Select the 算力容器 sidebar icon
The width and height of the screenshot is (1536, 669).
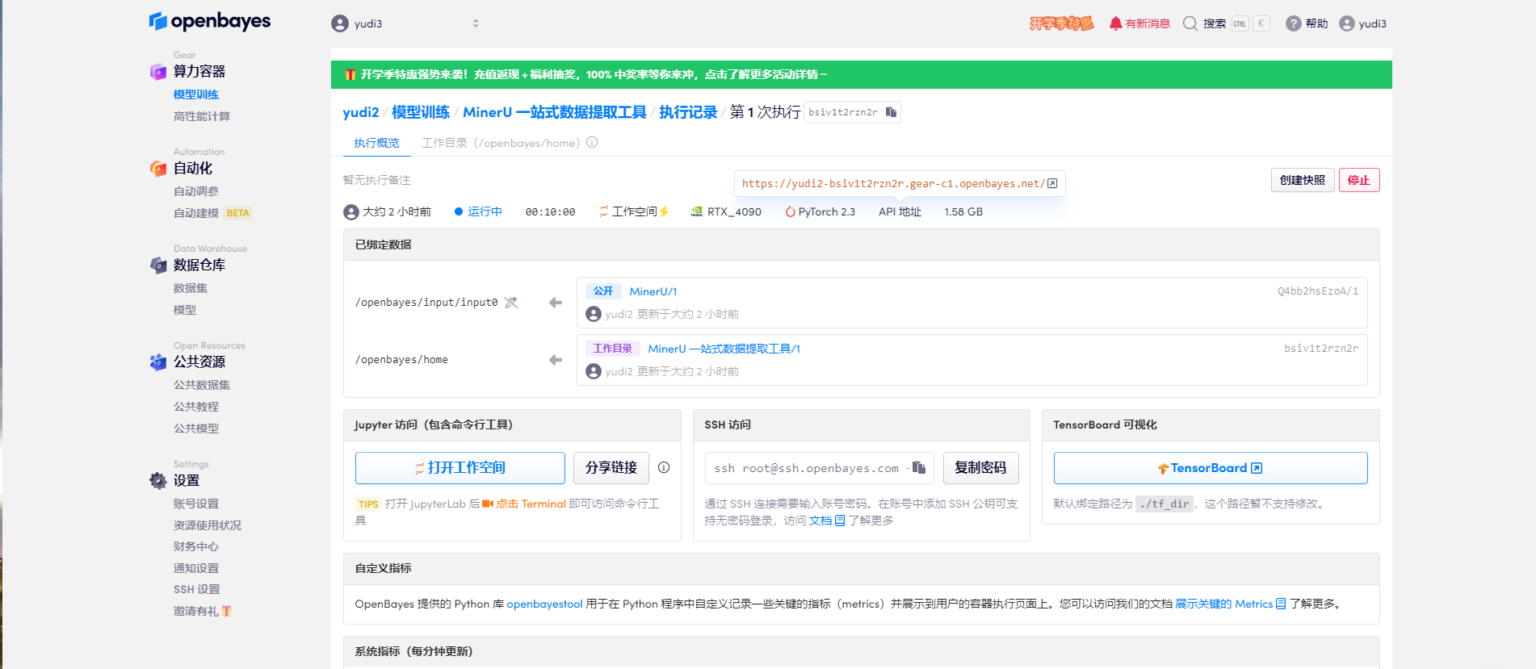(x=158, y=70)
